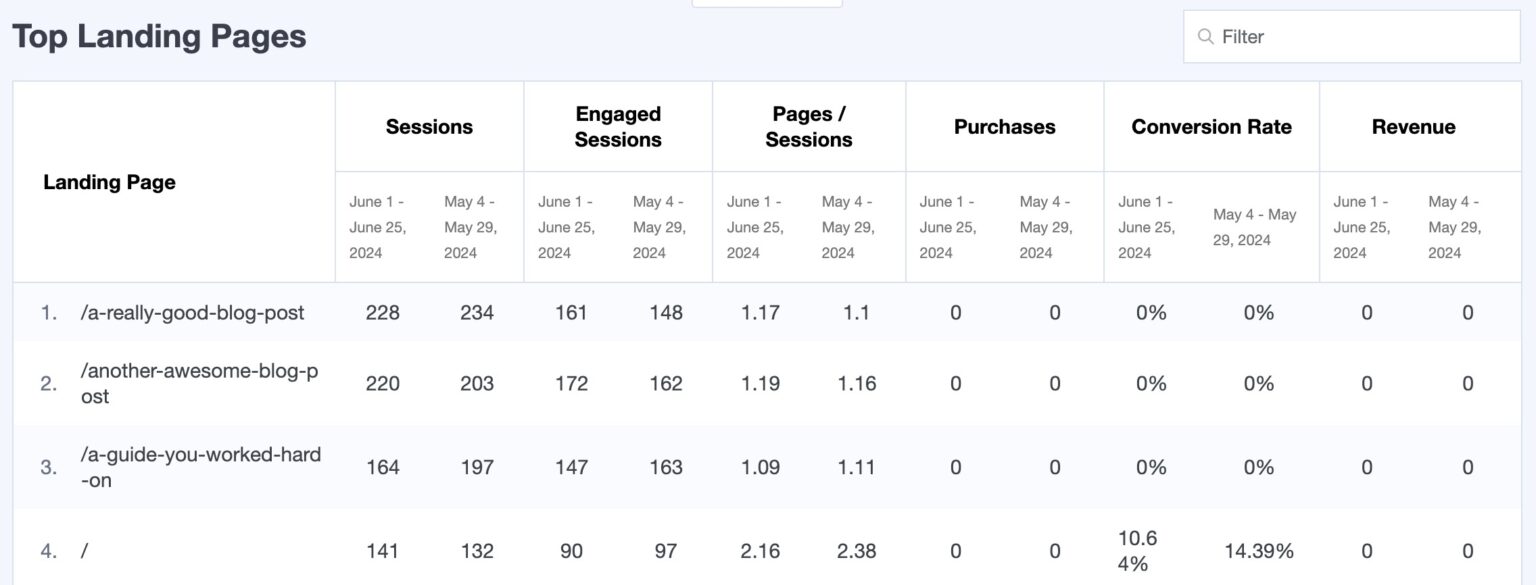Image resolution: width=1536 pixels, height=585 pixels.
Task: Select the May 4 - May 29 Revenue subheader
Action: pyautogui.click(x=1453, y=227)
